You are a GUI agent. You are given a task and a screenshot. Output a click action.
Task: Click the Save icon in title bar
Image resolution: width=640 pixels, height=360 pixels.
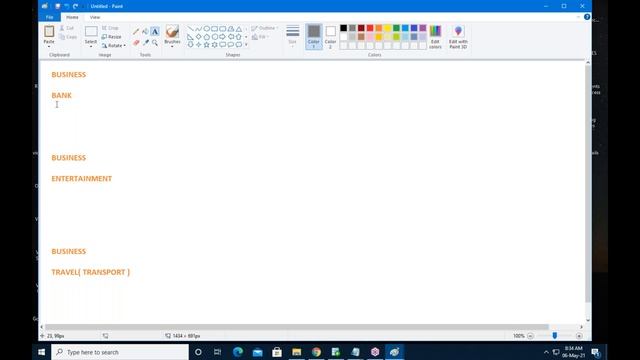[58, 6]
